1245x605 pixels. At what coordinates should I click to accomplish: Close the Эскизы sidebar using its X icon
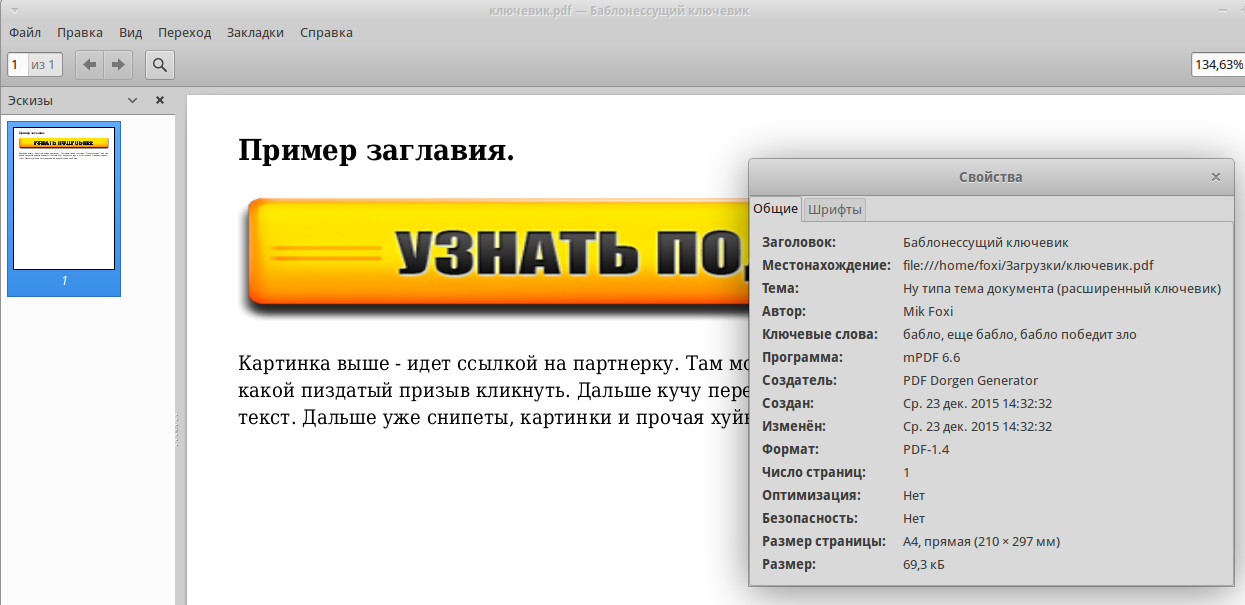tap(159, 100)
